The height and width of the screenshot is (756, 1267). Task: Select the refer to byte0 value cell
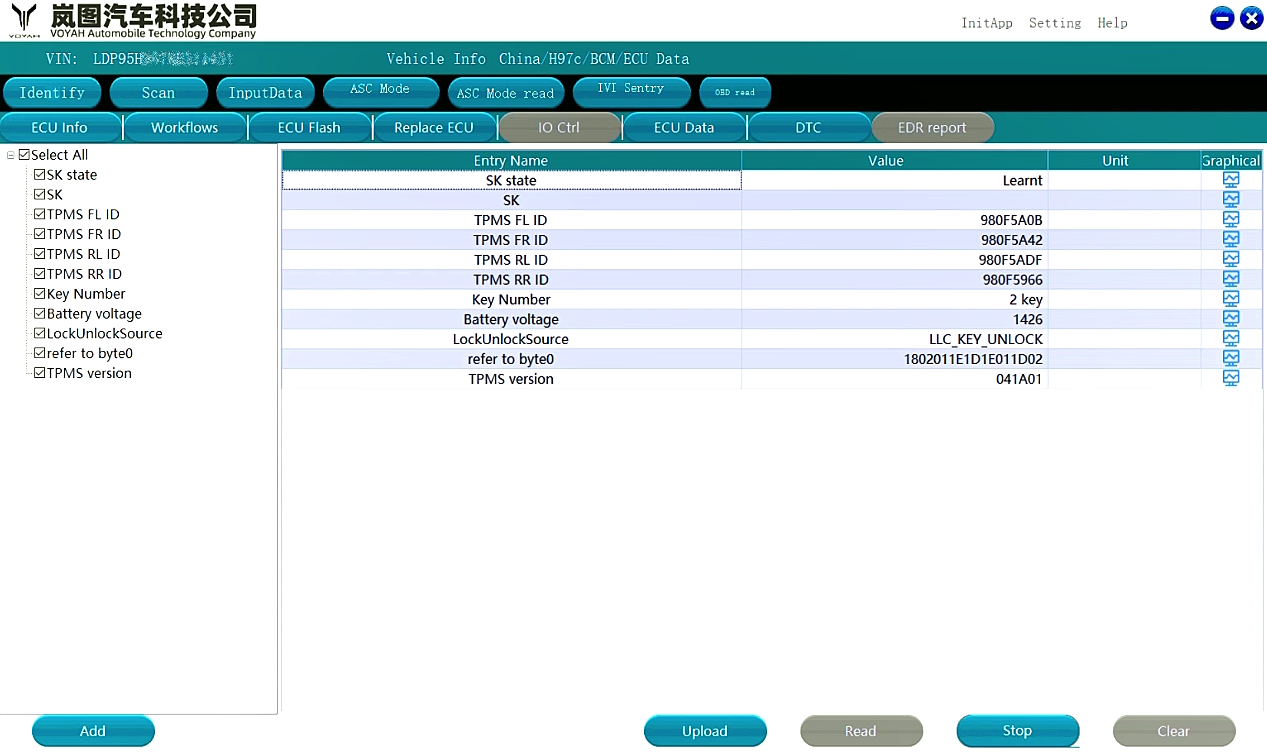tap(894, 359)
